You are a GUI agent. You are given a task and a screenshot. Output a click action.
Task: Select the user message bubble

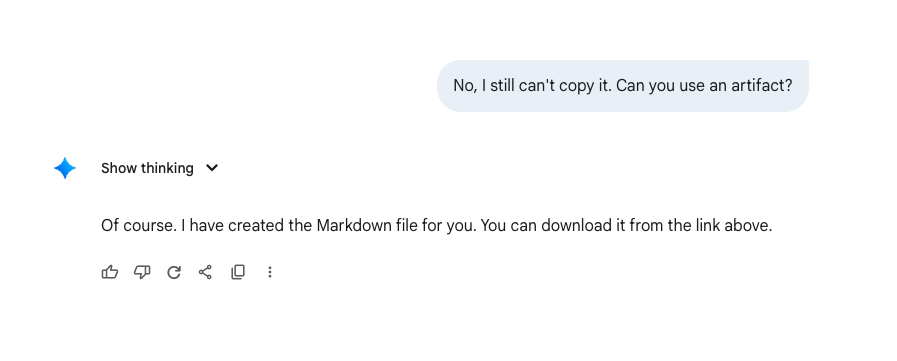click(622, 86)
